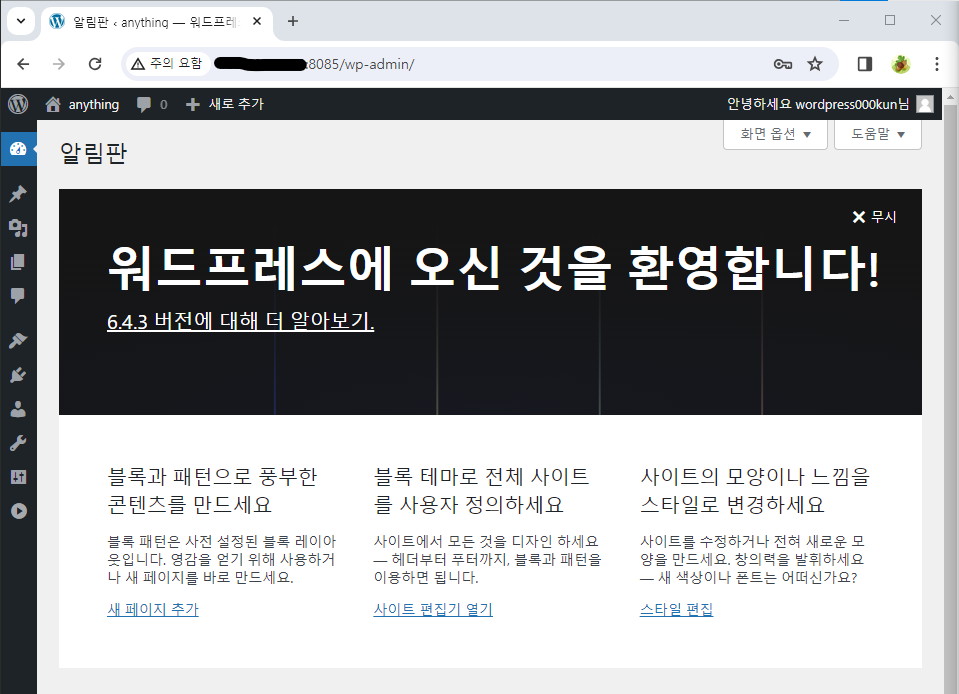Dismiss the welcome panel with '무시'
The image size is (959, 694).
[874, 216]
